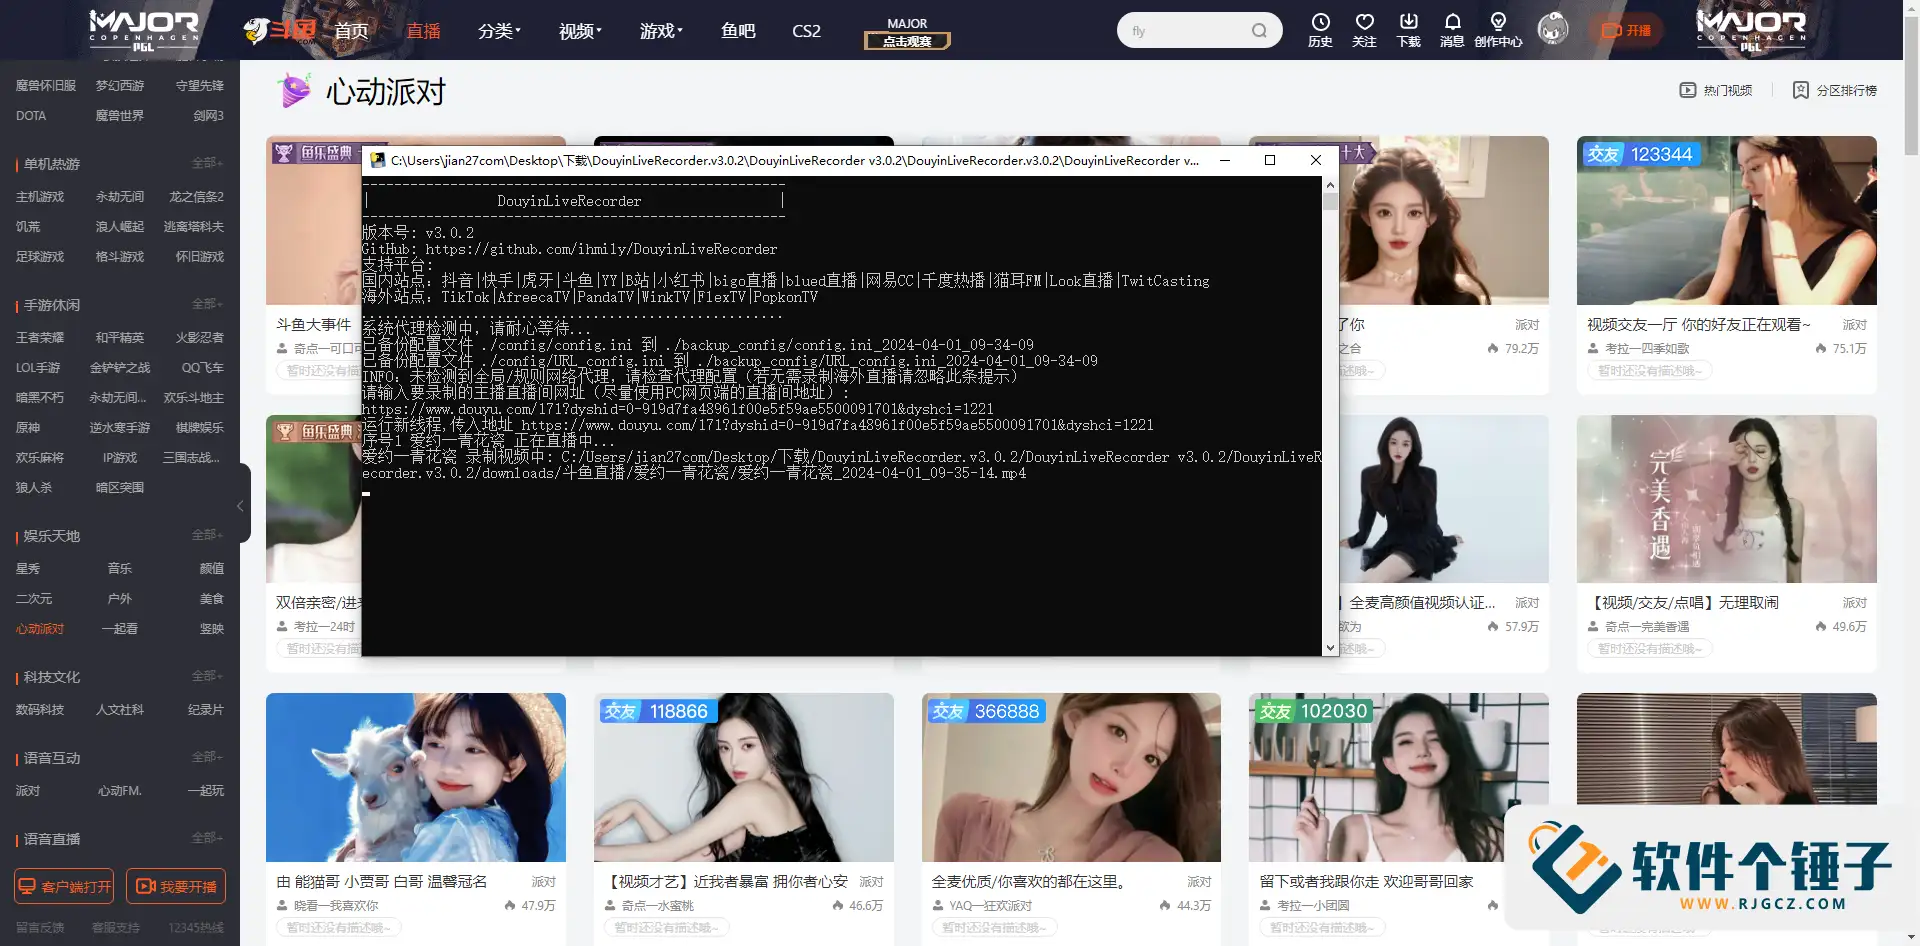The image size is (1920, 946).
Task: Click the 心动派对 heading icon
Action: pos(294,90)
